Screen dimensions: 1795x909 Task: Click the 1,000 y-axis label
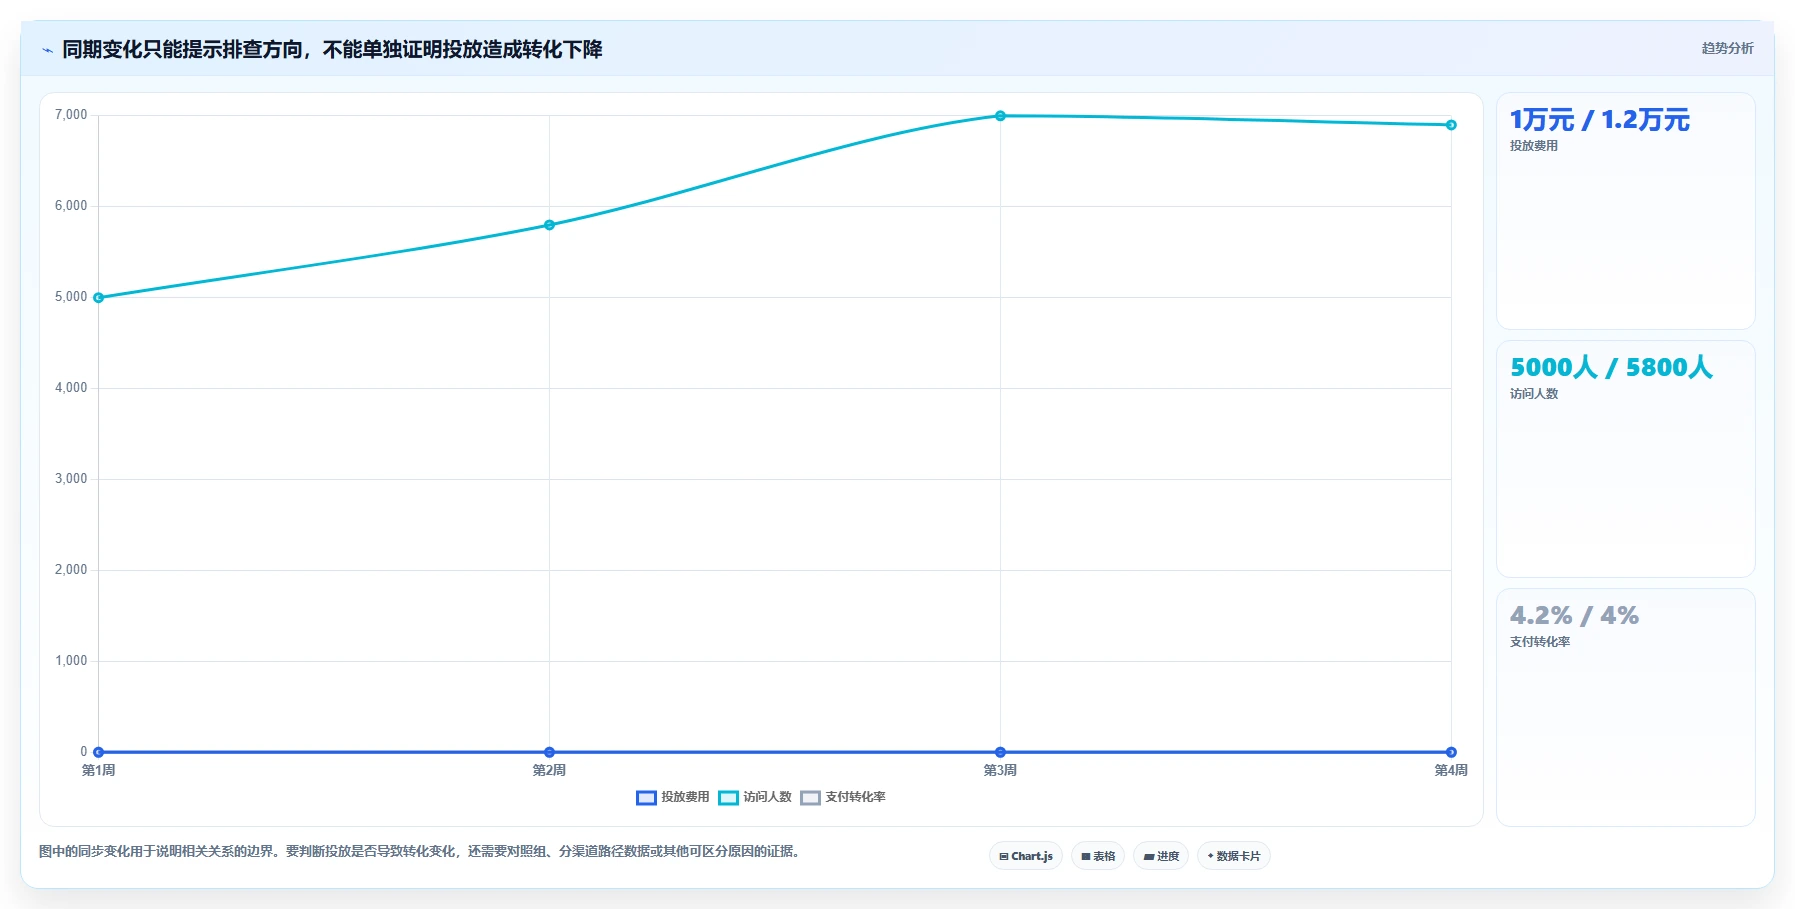coord(71,661)
